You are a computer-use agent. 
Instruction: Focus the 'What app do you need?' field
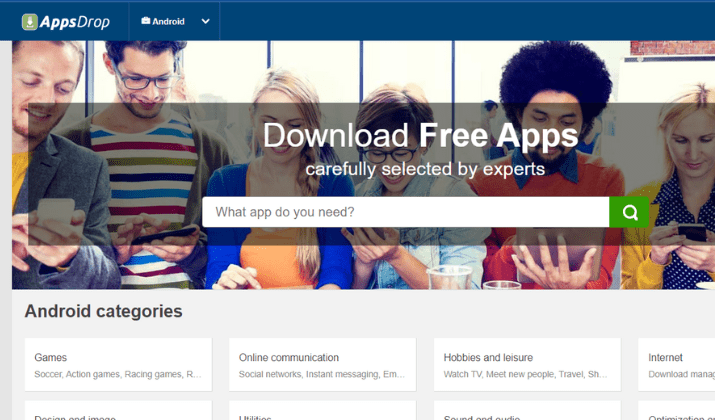coord(406,212)
